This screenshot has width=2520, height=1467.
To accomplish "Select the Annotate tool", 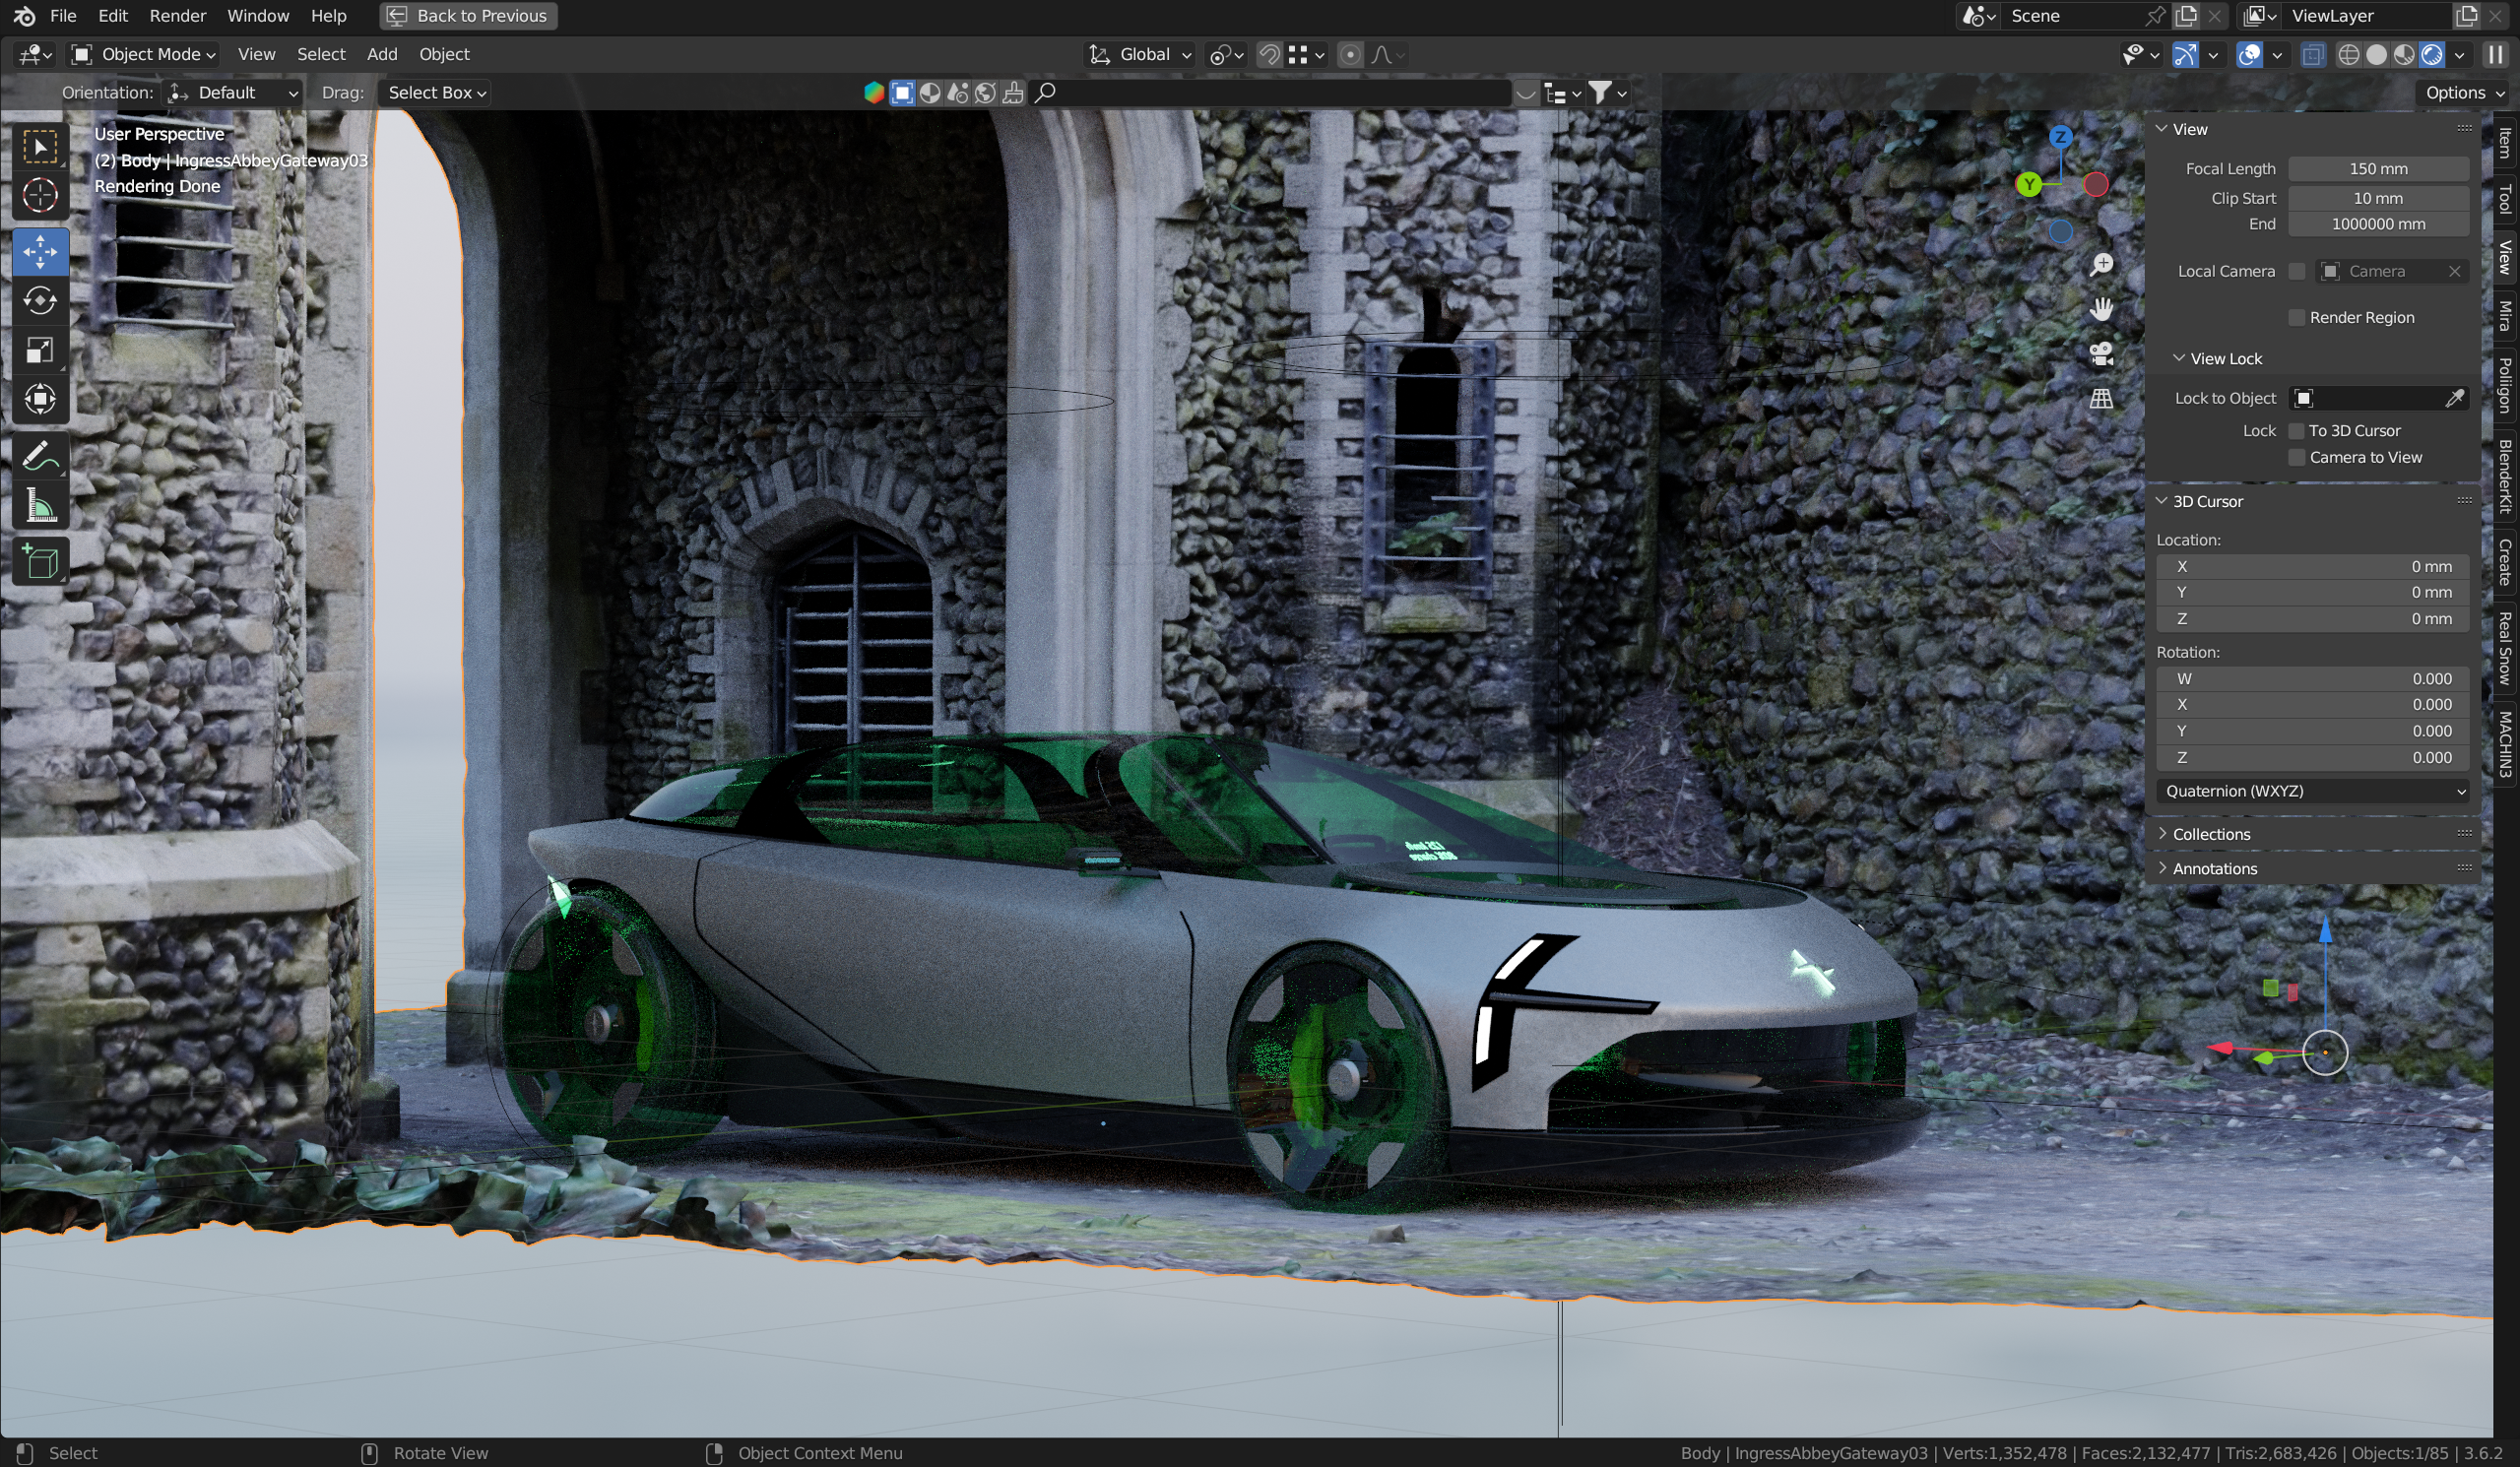I will 40,455.
